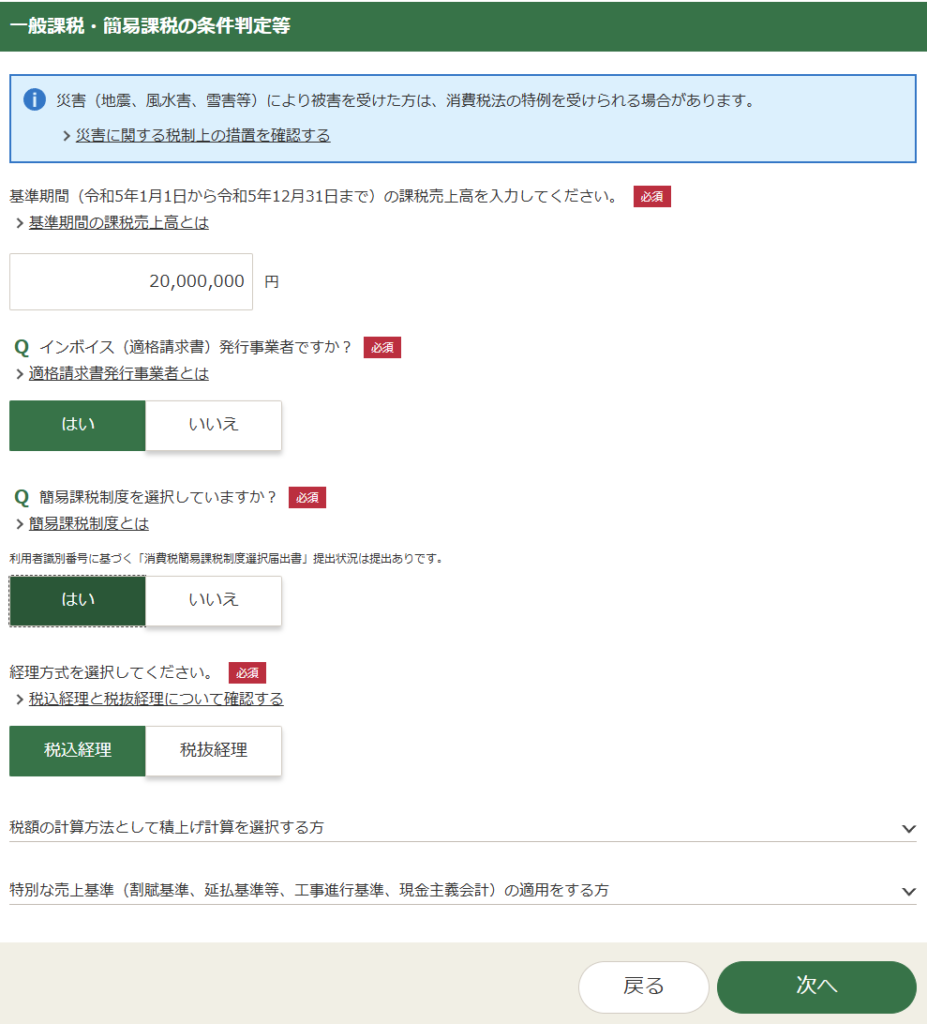Select はい for simplified taxation question
This screenshot has height=1024, width=927.
78,600
